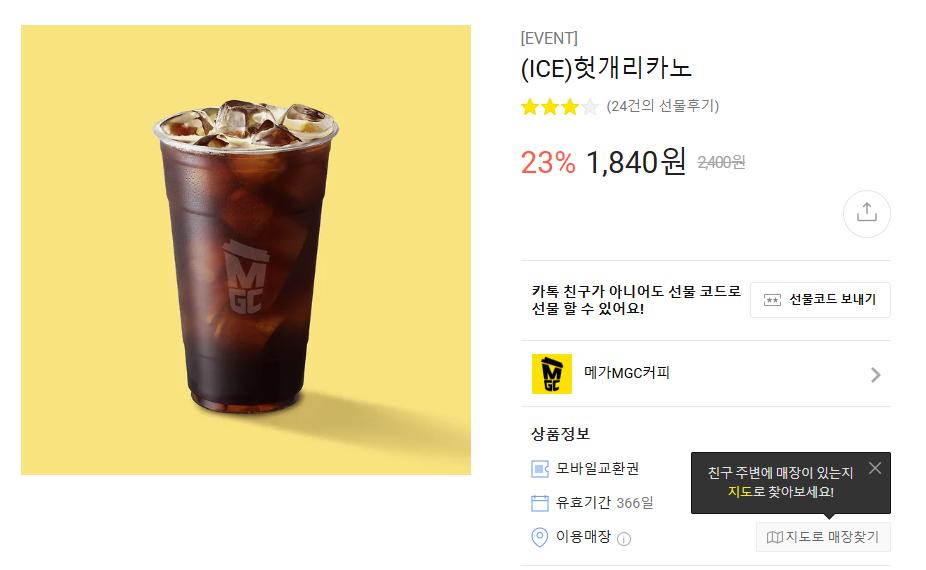Open the 메가MGC커피 brand logo
926x570 pixels.
pos(552,373)
